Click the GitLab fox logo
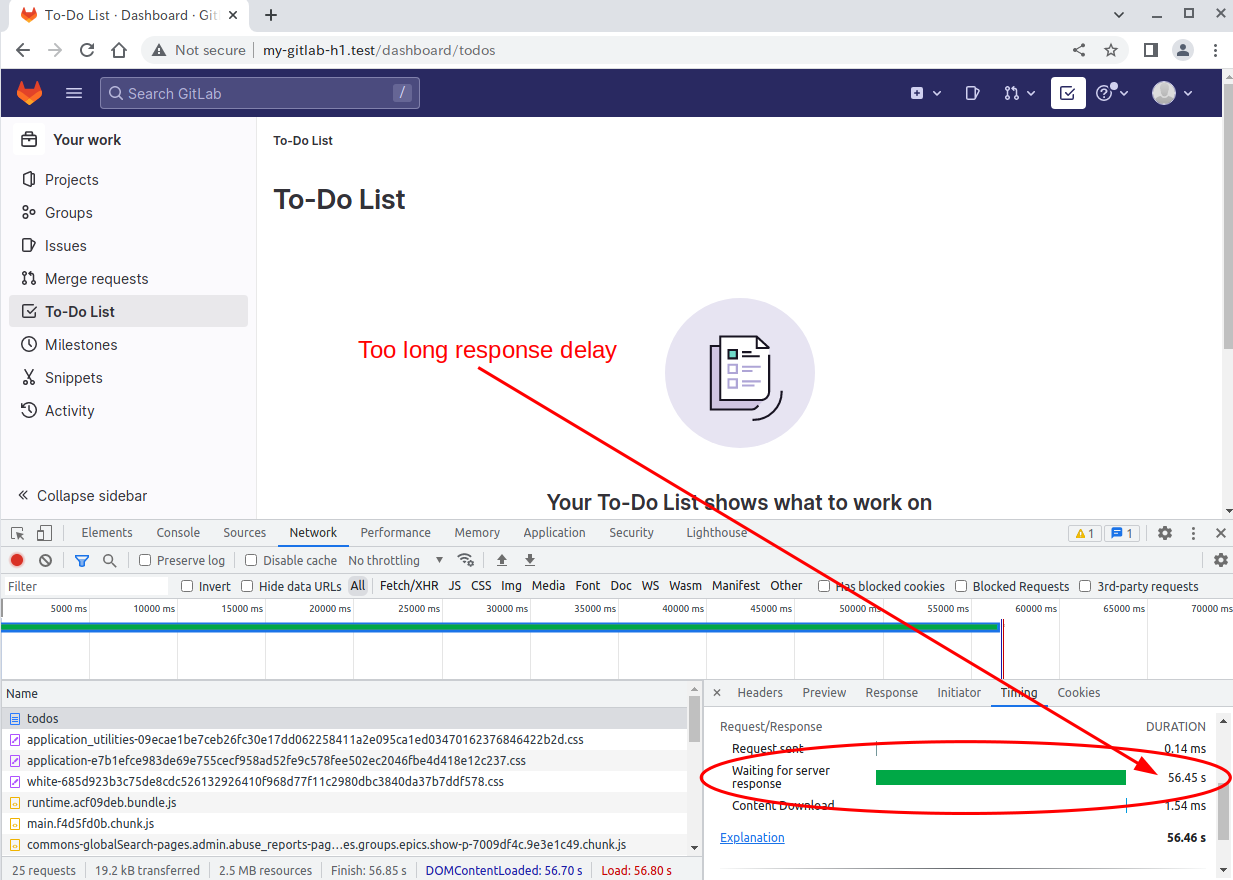 click(x=30, y=93)
